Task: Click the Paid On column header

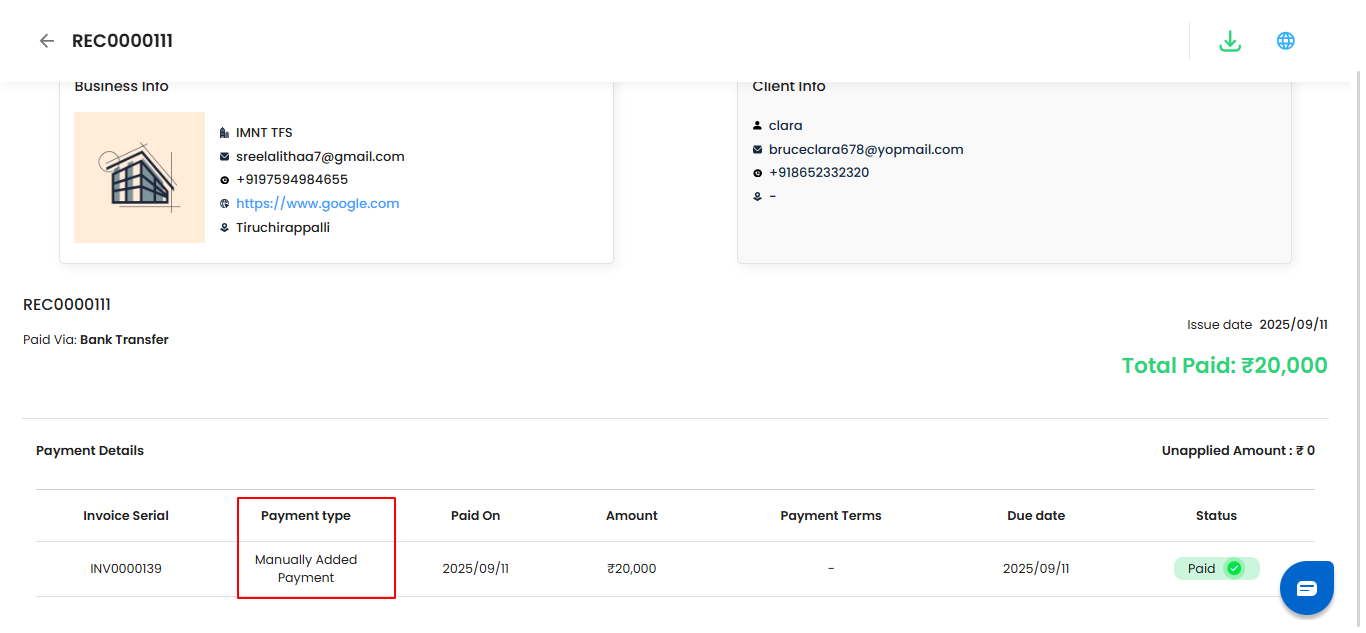Action: click(476, 516)
